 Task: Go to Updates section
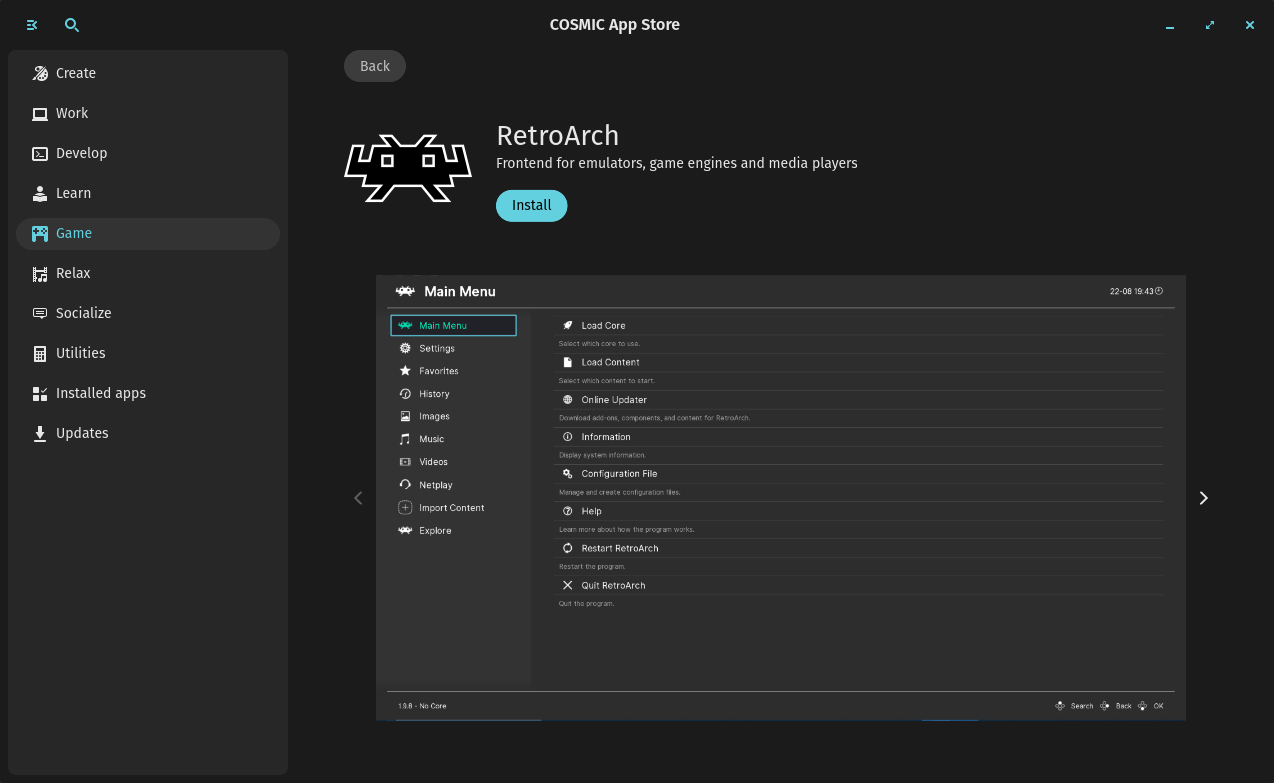coord(148,433)
